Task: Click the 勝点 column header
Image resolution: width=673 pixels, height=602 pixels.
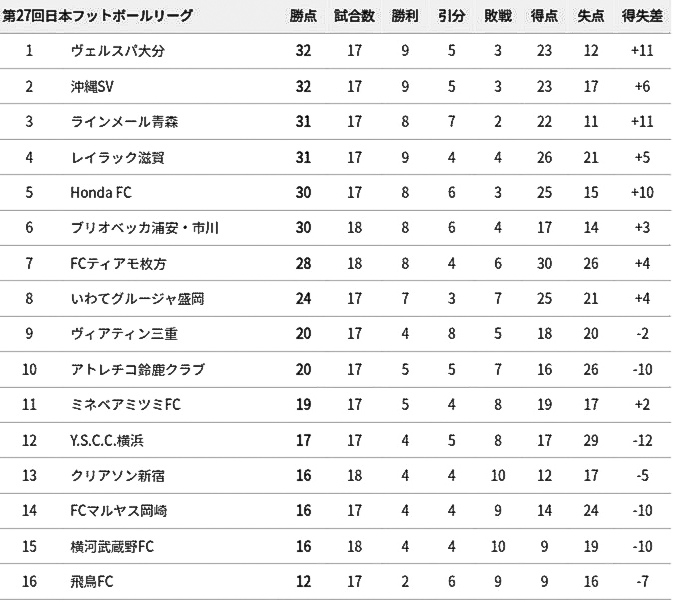Action: [303, 16]
